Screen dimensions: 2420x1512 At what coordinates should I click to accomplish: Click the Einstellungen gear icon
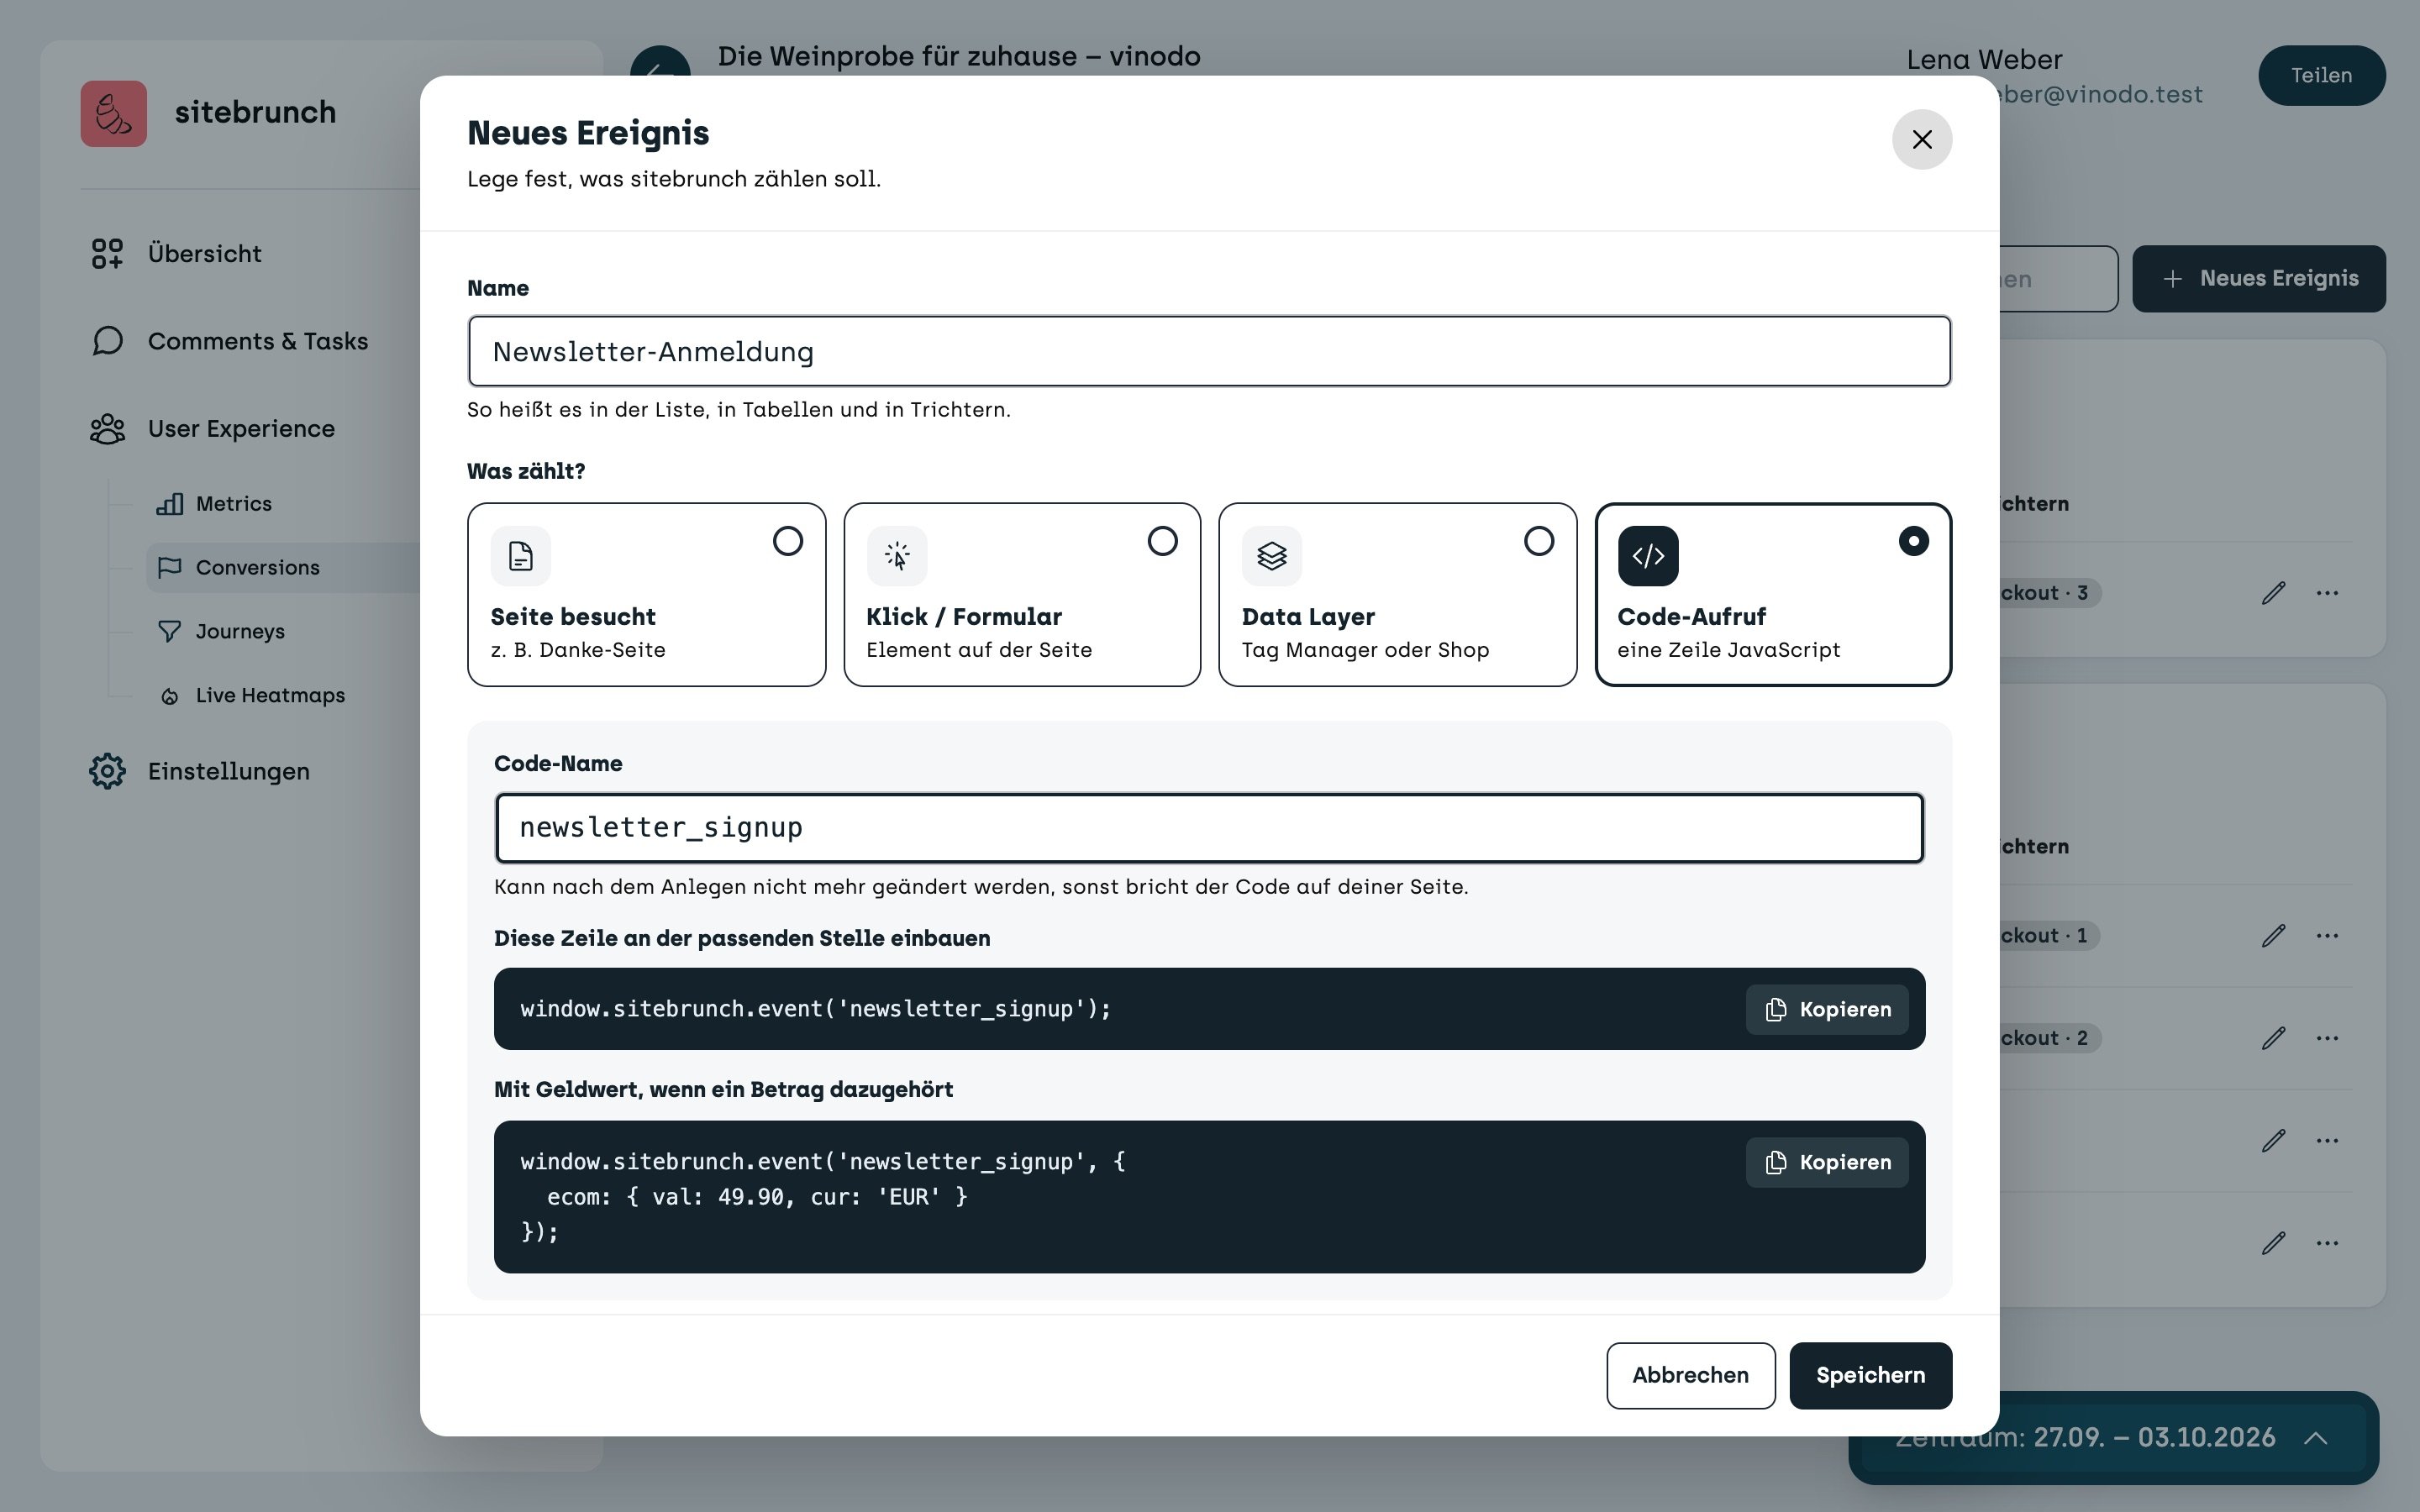pyautogui.click(x=107, y=771)
